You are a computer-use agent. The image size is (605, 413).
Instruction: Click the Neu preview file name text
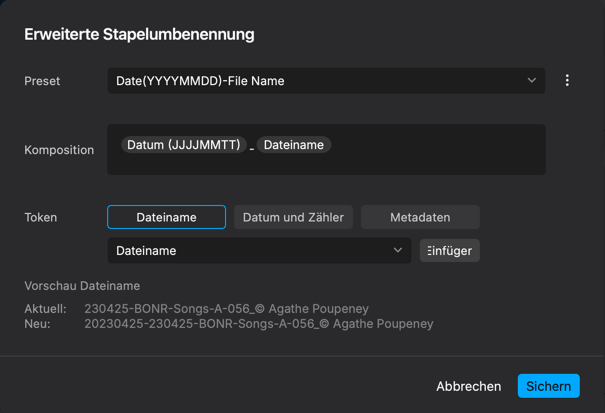pyautogui.click(x=259, y=323)
